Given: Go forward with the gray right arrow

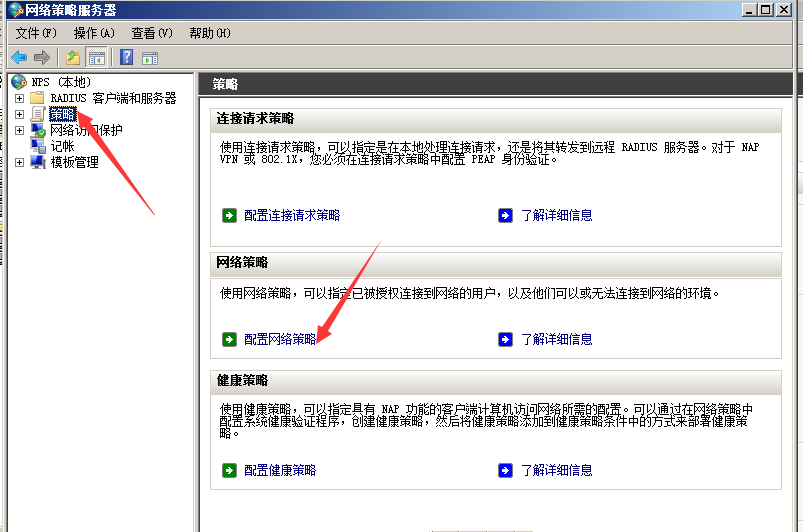Looking at the screenshot, I should click(41, 57).
